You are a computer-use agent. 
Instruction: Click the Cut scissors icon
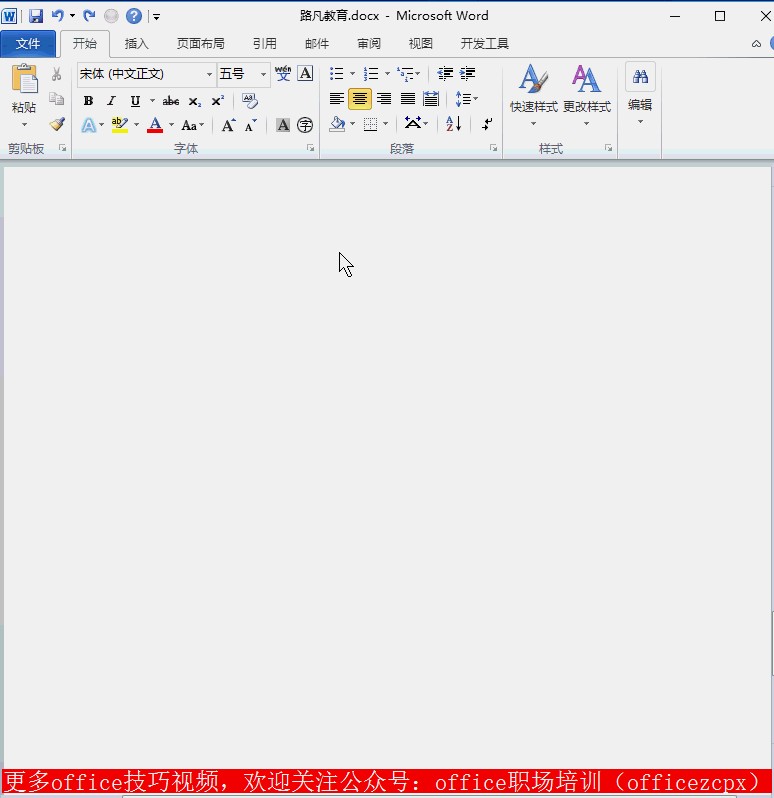click(57, 74)
